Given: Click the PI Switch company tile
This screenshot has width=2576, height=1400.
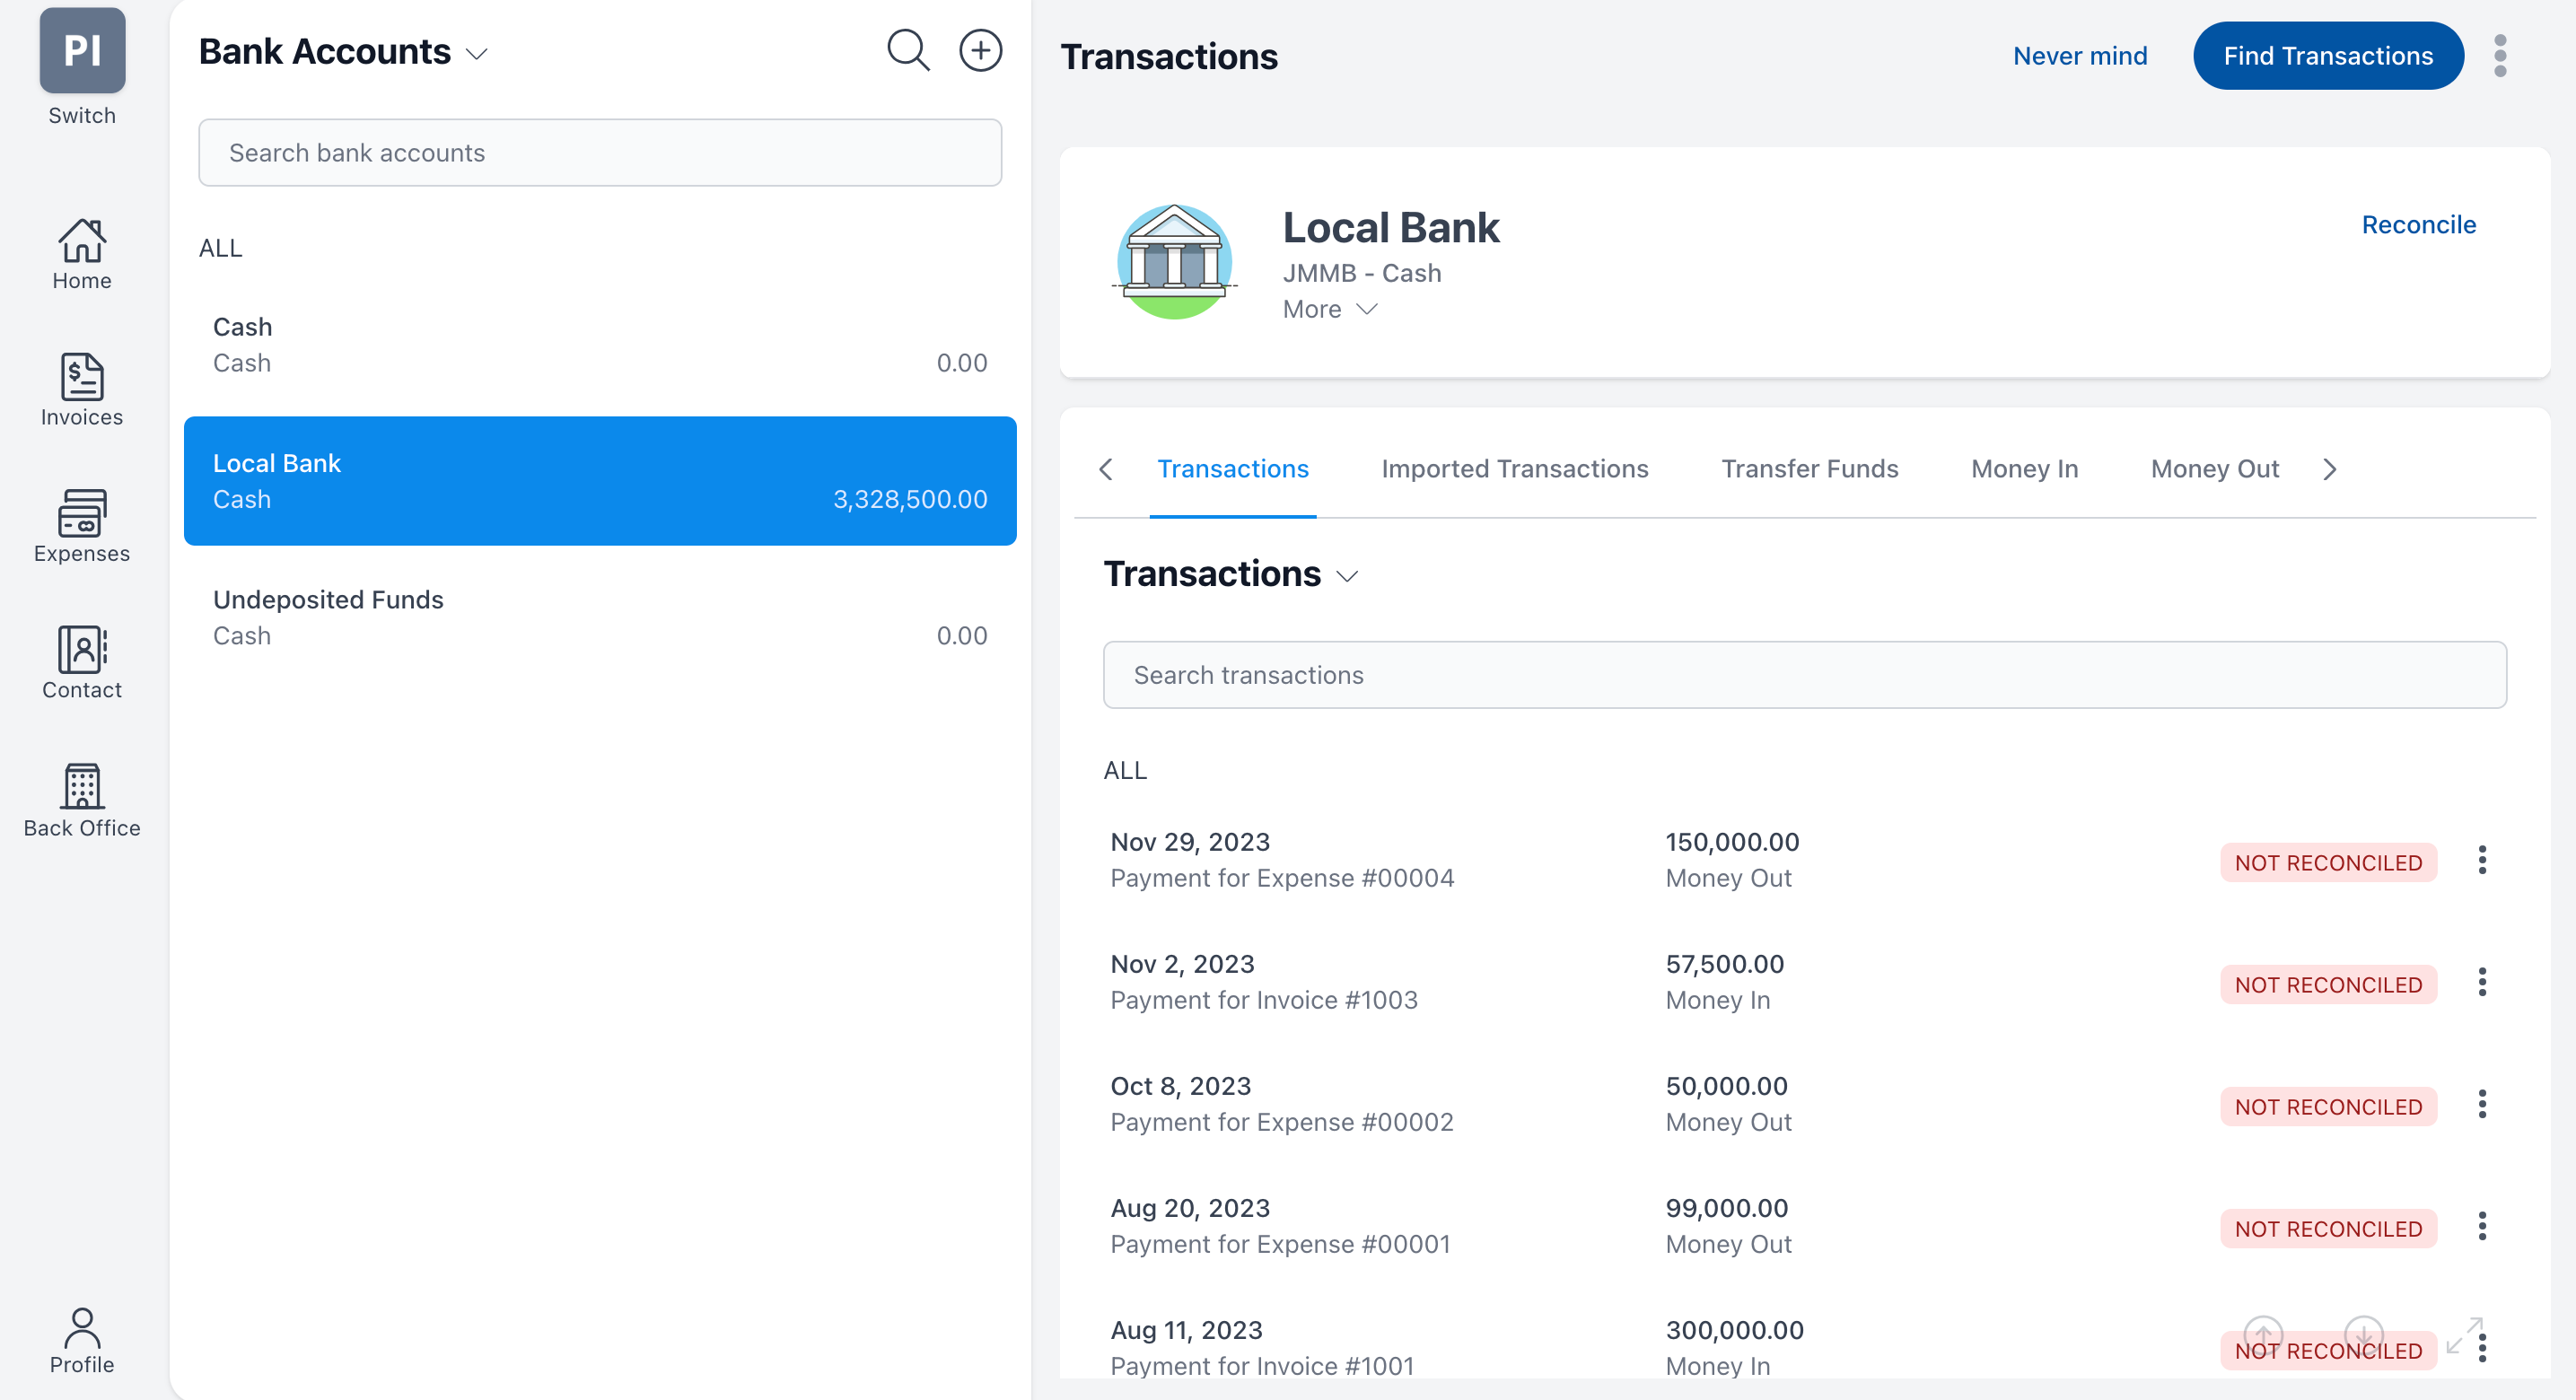Looking at the screenshot, I should 81,52.
